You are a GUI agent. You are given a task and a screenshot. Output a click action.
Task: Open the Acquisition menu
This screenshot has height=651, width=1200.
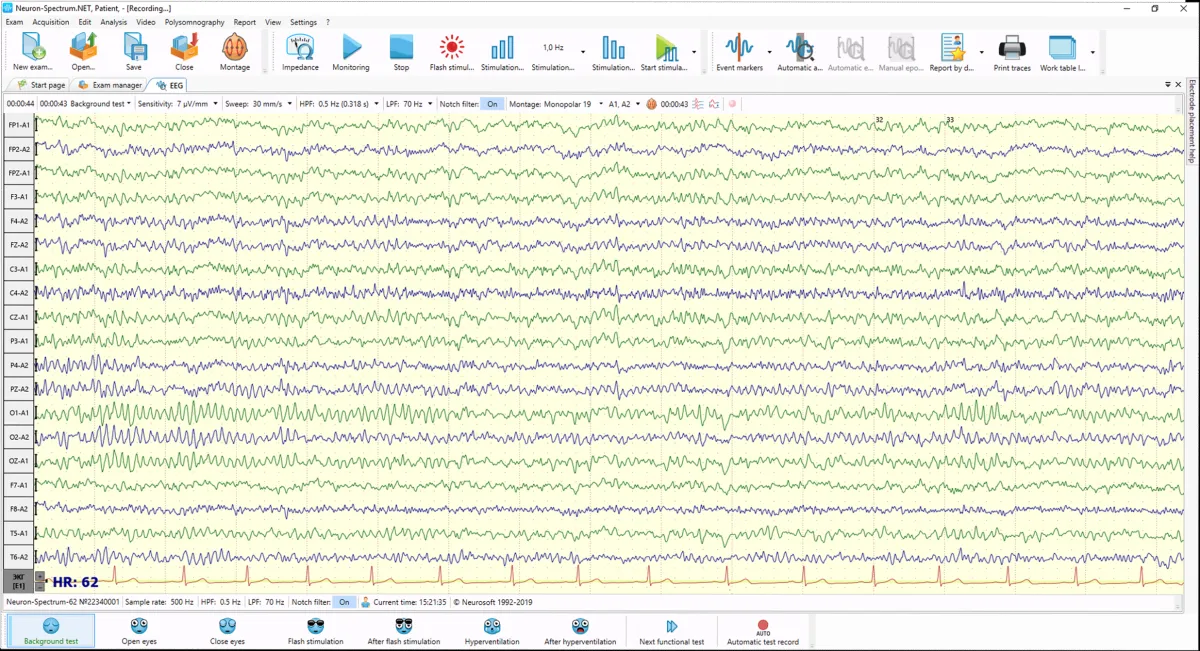coord(51,22)
